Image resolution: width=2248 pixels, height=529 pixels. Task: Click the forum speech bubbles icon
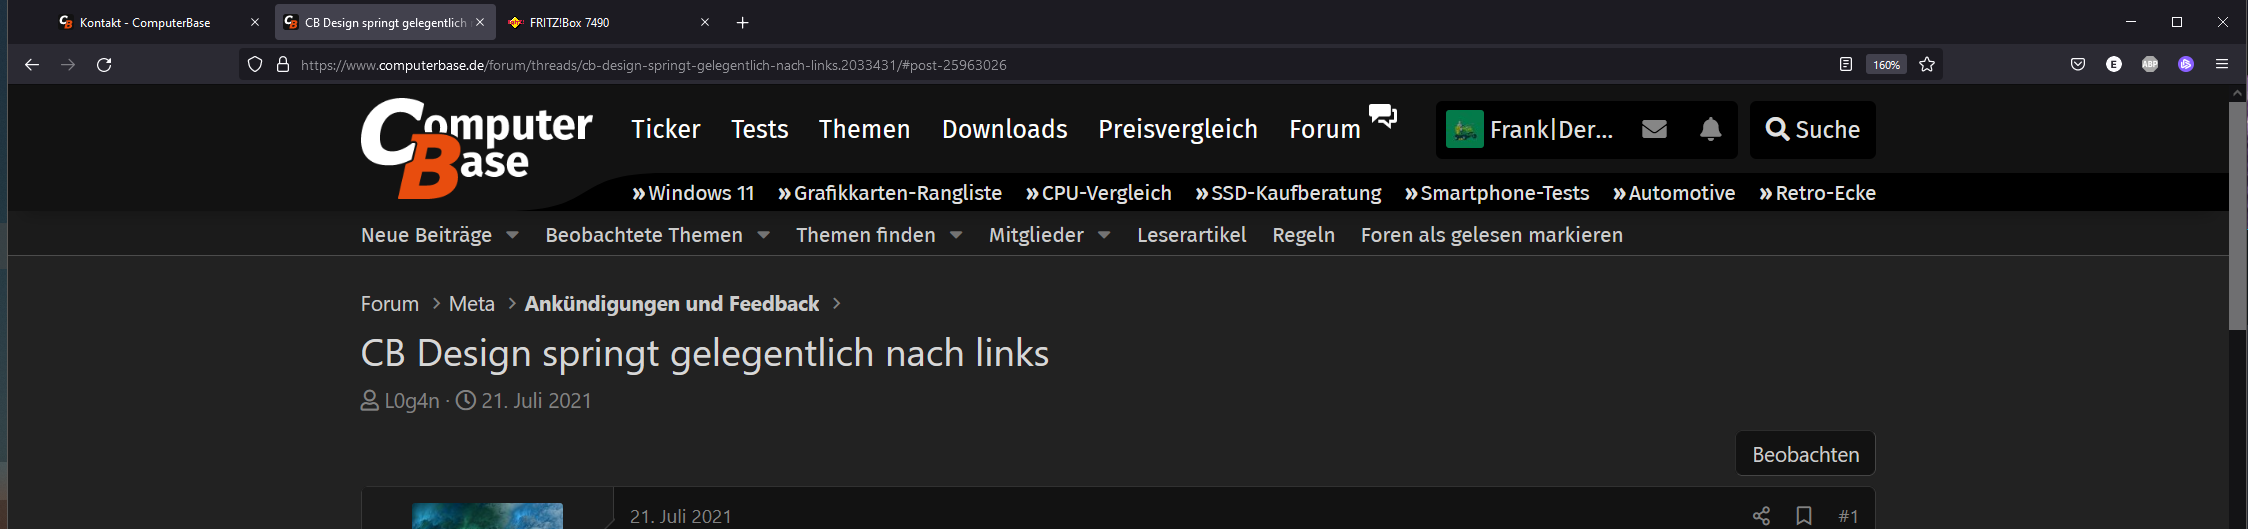1383,116
